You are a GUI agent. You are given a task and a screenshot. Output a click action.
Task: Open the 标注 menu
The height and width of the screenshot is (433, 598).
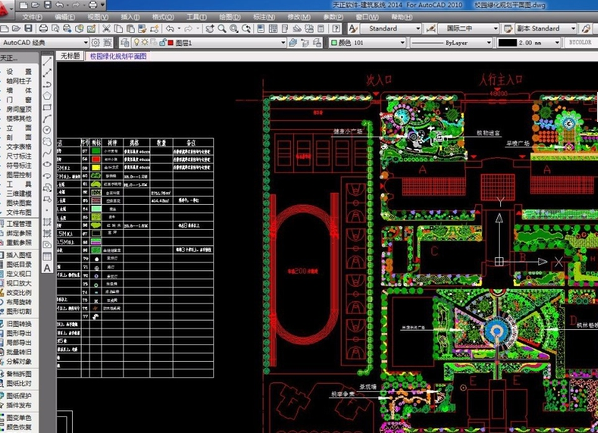coord(264,17)
